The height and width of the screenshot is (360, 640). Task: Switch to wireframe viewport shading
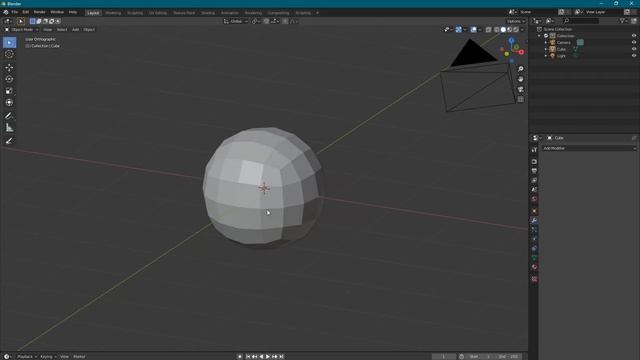click(497, 30)
